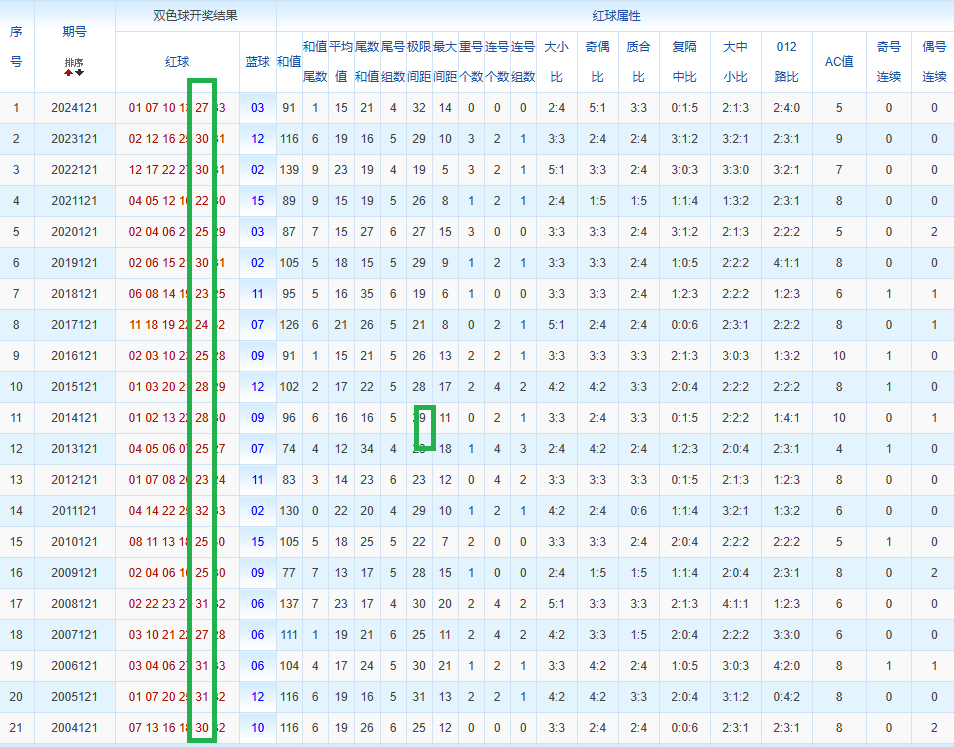Click the 双色球开奖结果 group header

coord(195,16)
